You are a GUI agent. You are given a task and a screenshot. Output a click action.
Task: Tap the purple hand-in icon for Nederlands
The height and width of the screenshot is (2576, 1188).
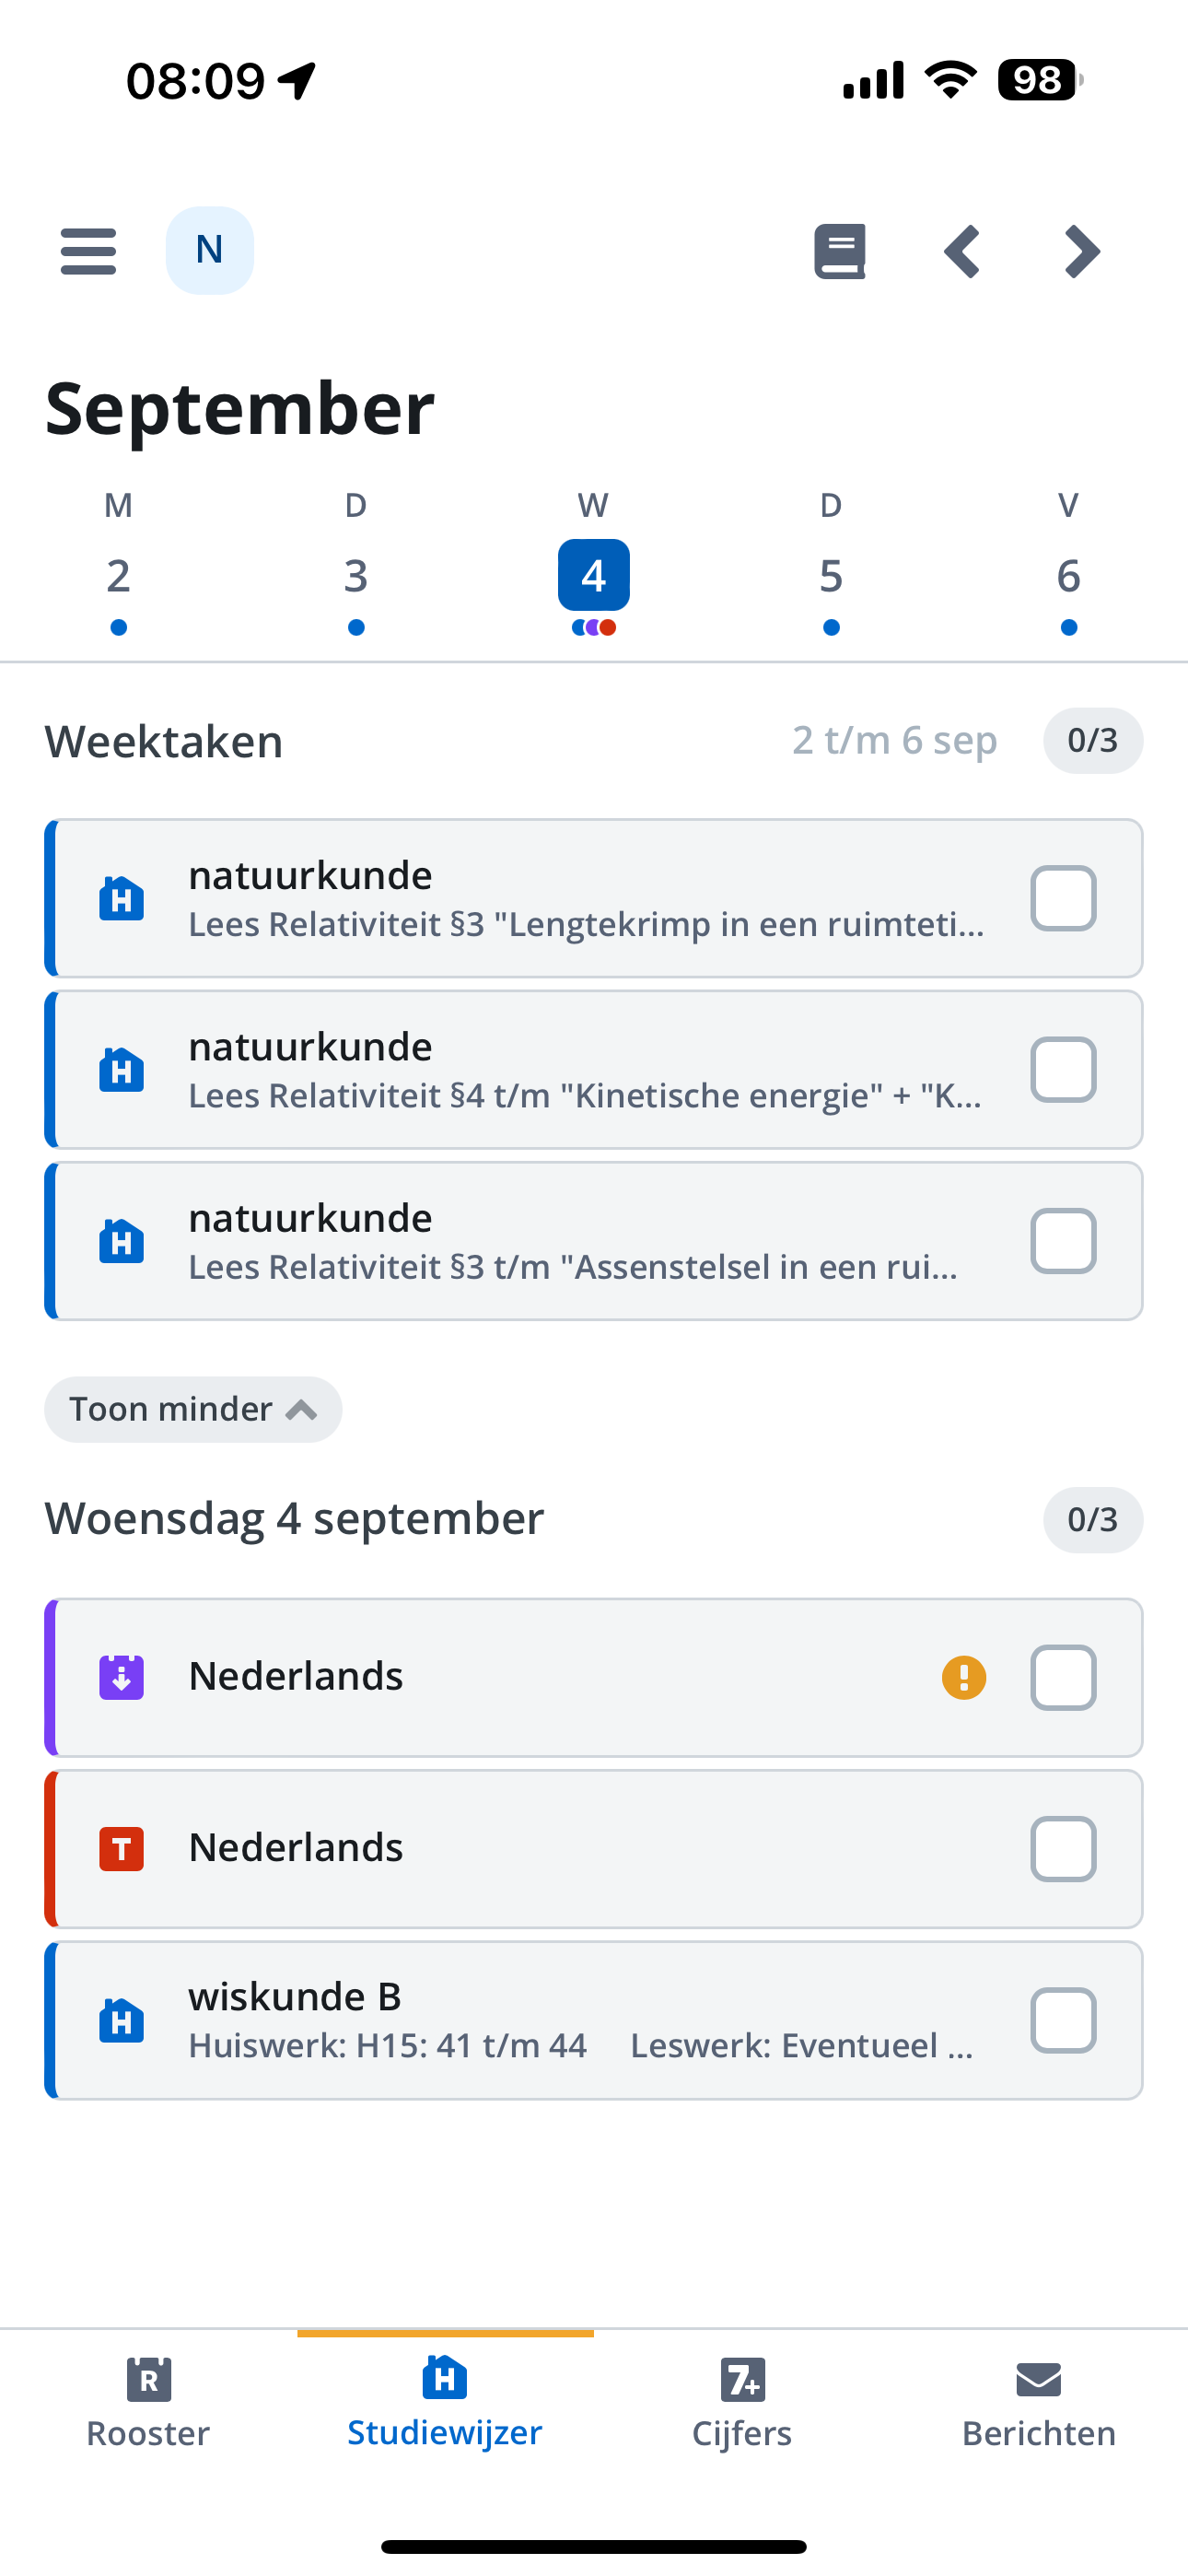[121, 1677]
